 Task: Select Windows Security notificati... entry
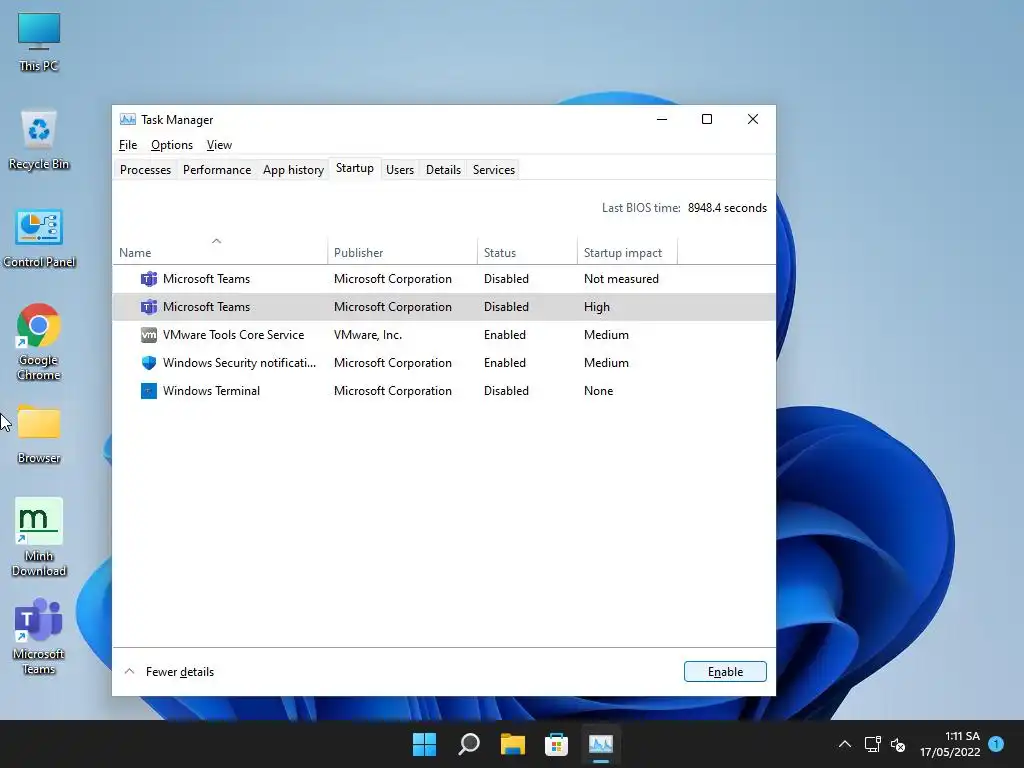(239, 363)
